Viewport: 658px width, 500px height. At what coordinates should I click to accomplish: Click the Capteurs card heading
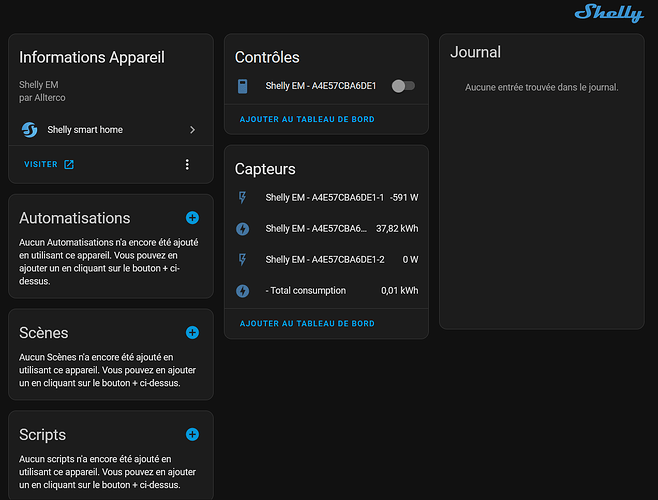click(265, 169)
